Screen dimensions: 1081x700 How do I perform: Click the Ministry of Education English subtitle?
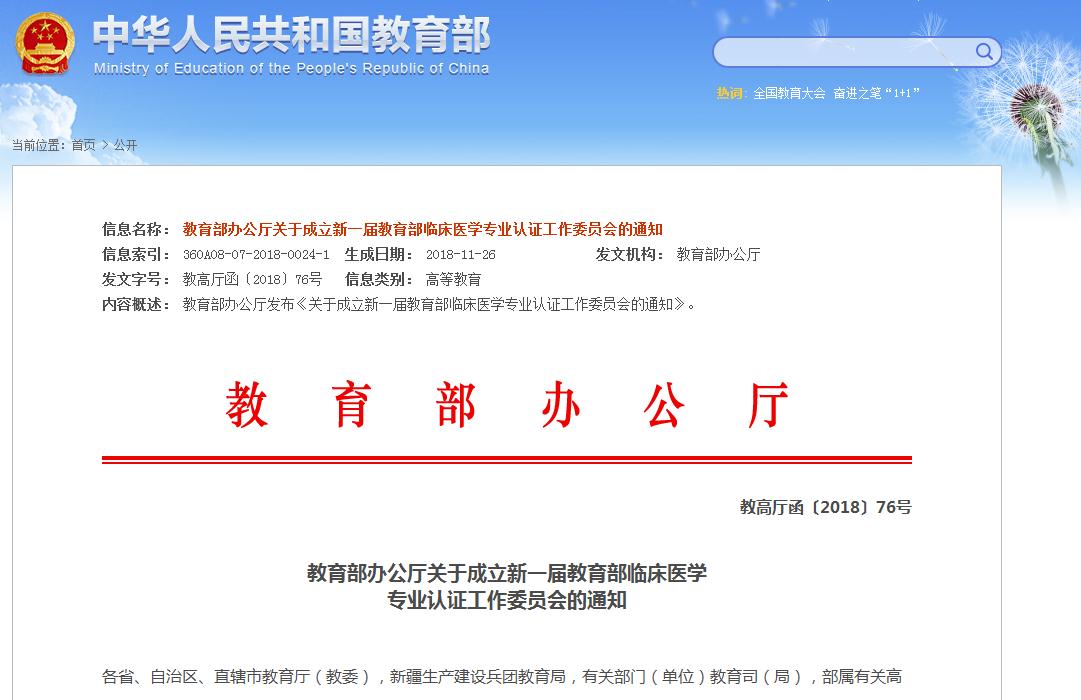(x=291, y=68)
